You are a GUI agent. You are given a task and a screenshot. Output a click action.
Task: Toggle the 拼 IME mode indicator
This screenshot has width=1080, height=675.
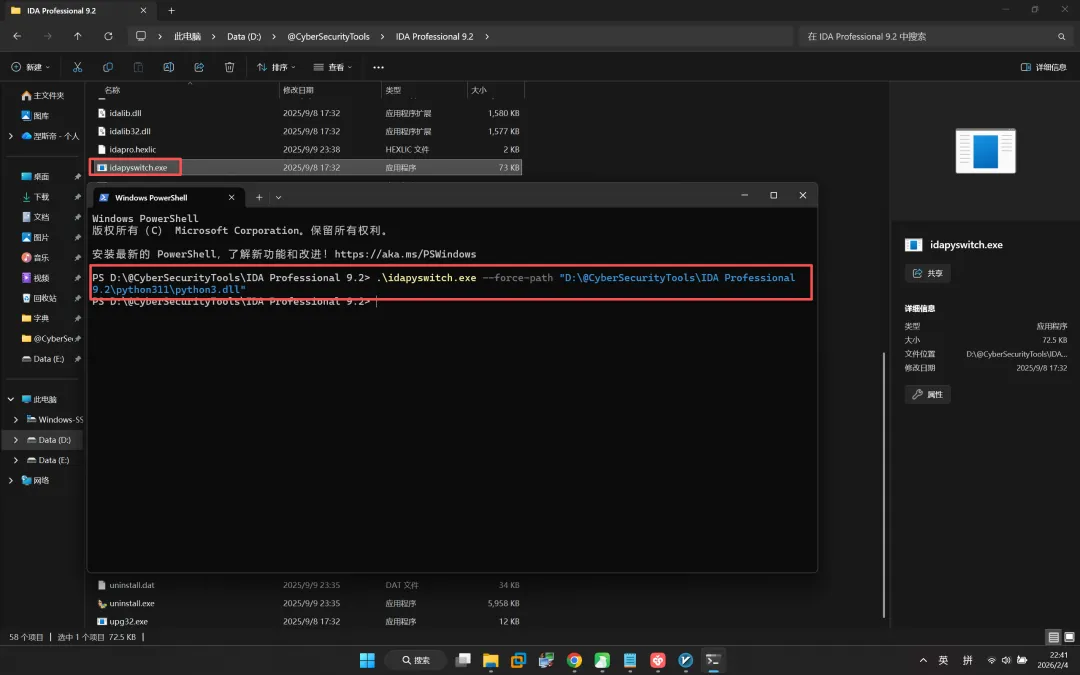[x=968, y=660]
